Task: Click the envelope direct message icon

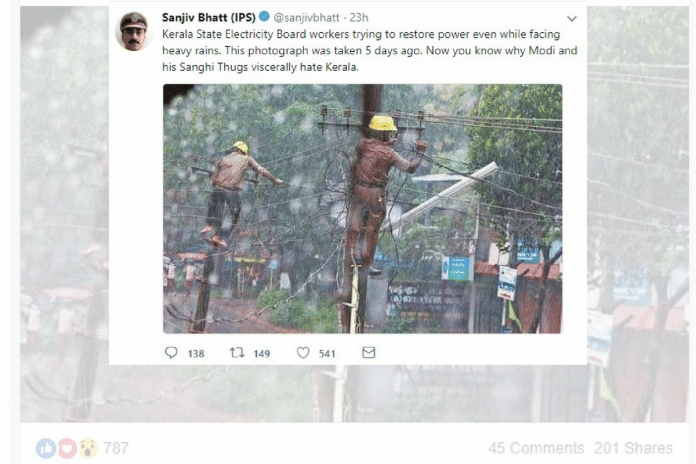Action: click(x=368, y=353)
